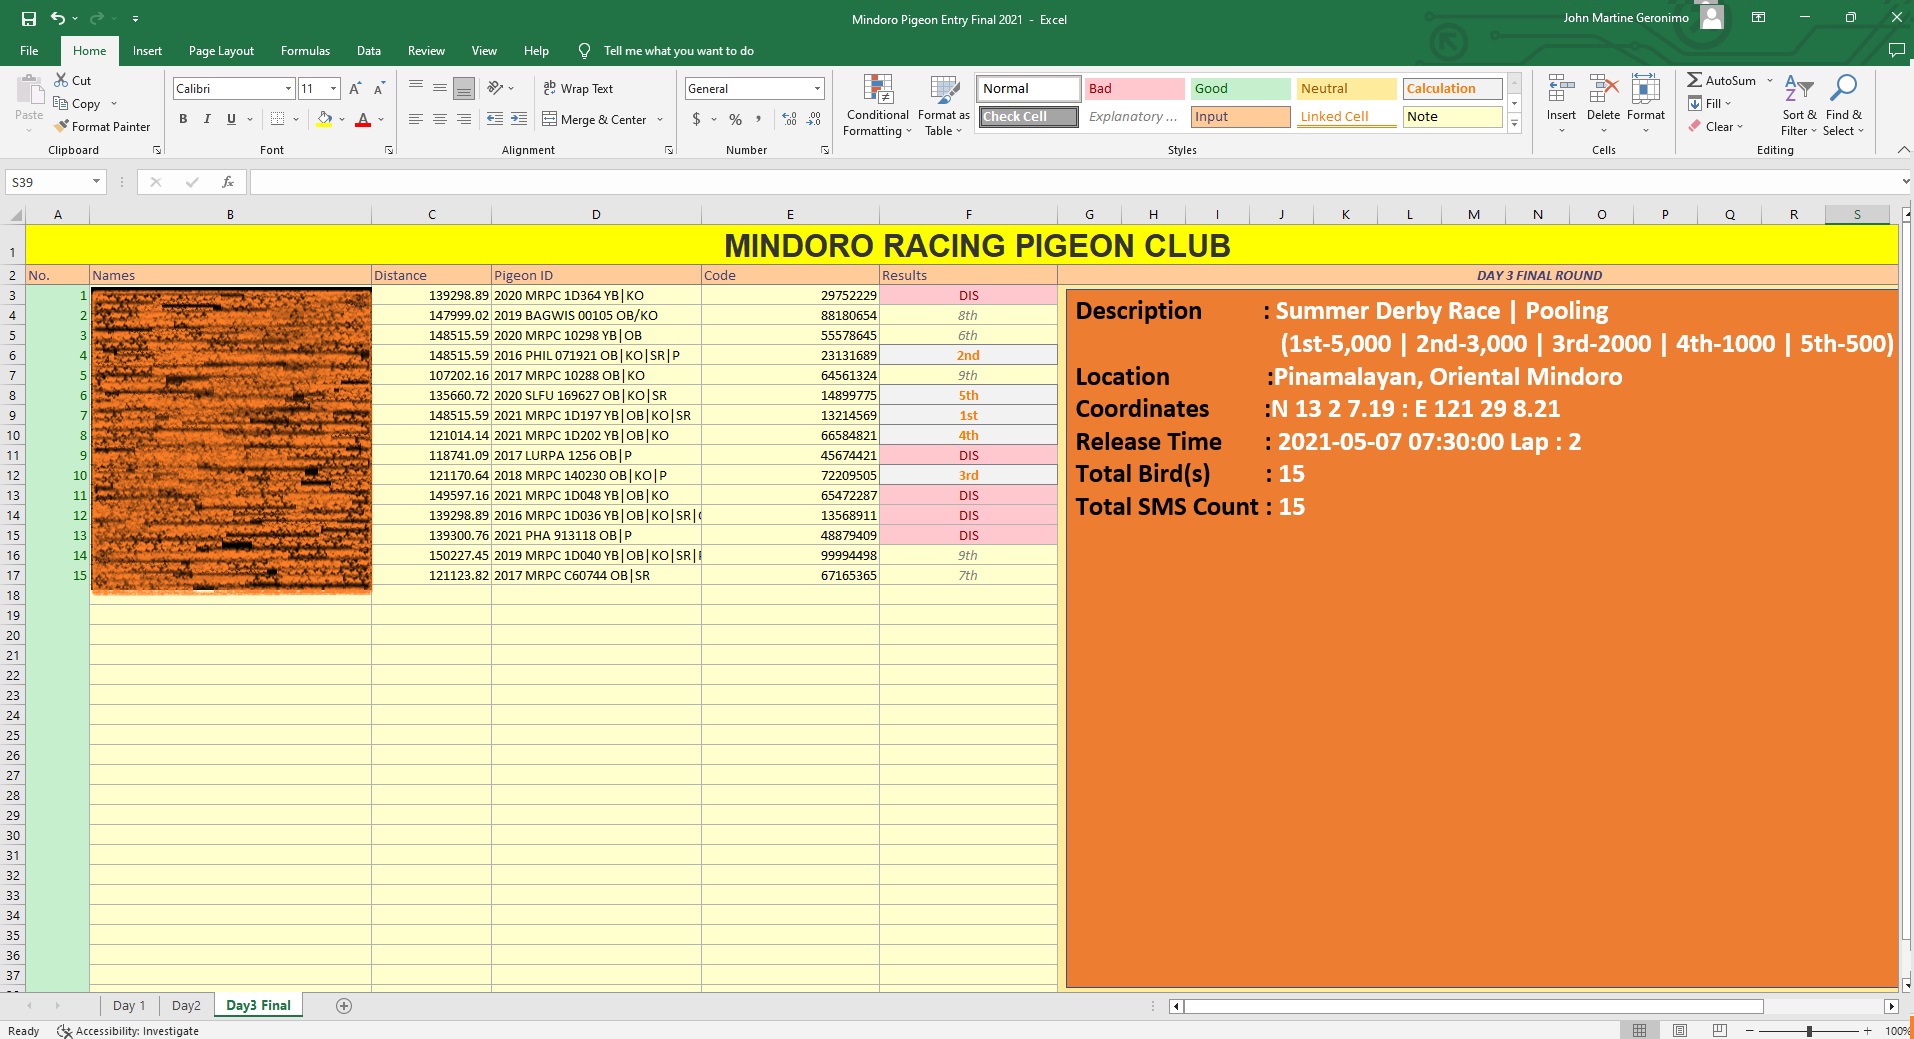Expand the formula bar
Screen dimensions: 1914x1039
pyautogui.click(x=1905, y=182)
